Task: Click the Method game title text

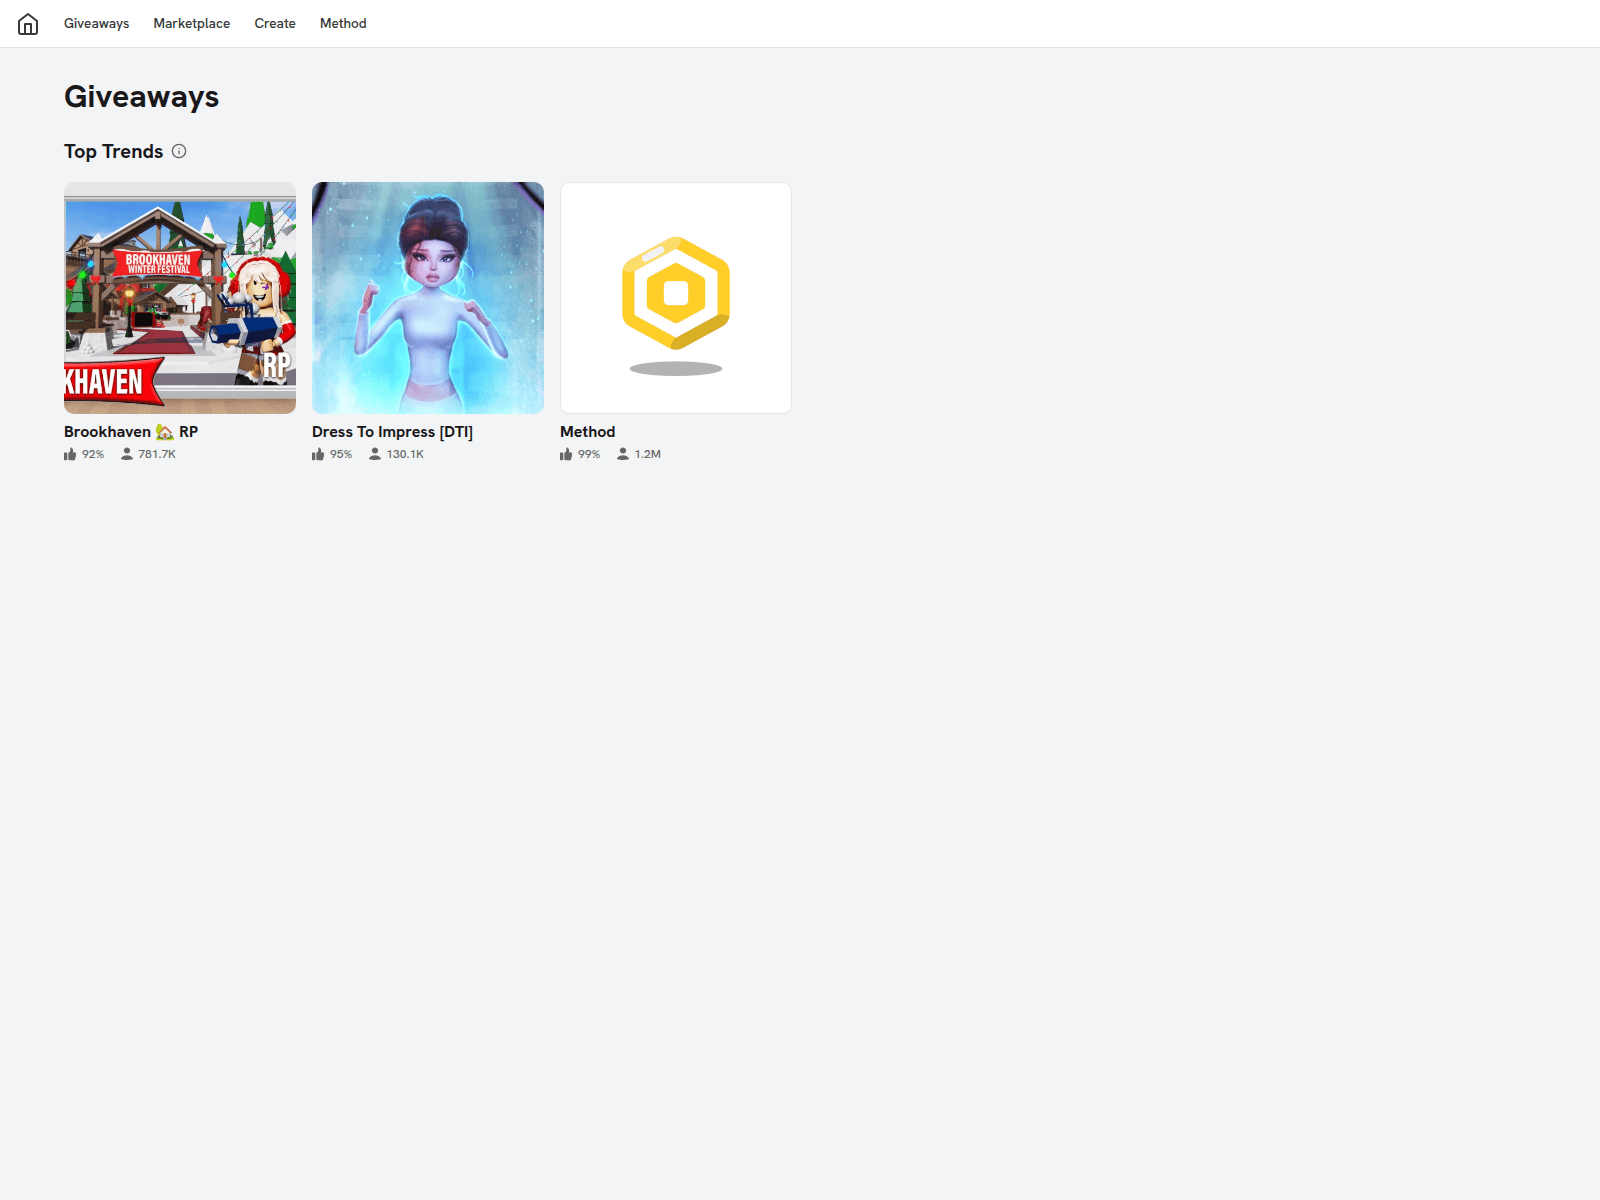Action: point(587,431)
